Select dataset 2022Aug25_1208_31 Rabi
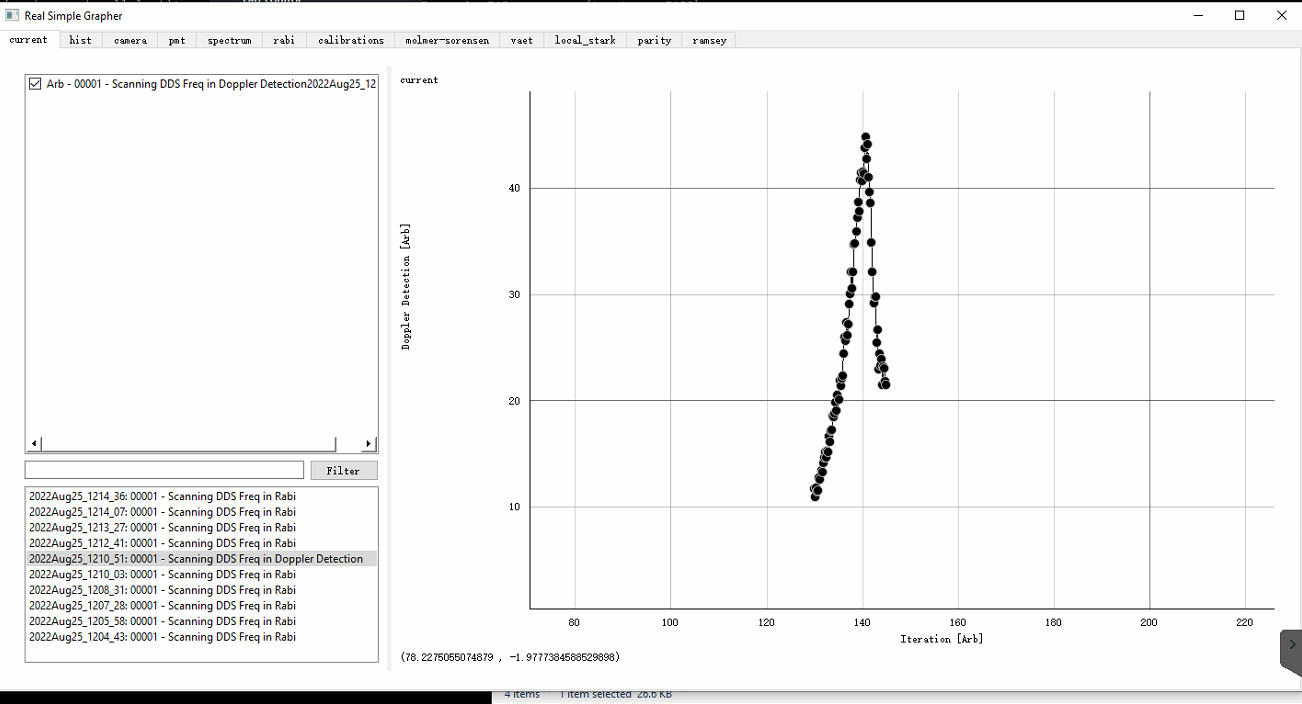 coord(201,590)
